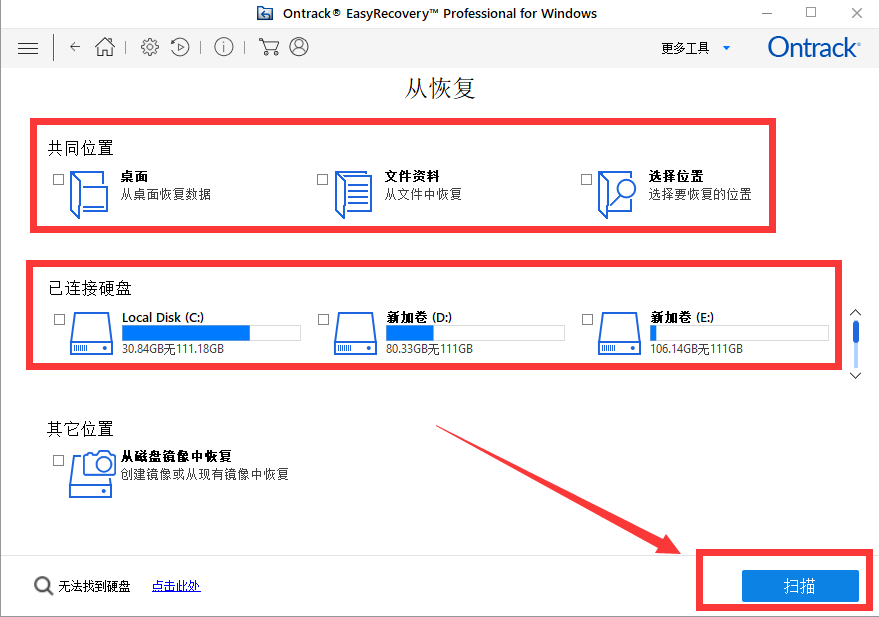
Task: Open the hamburger menu
Action: [28, 48]
